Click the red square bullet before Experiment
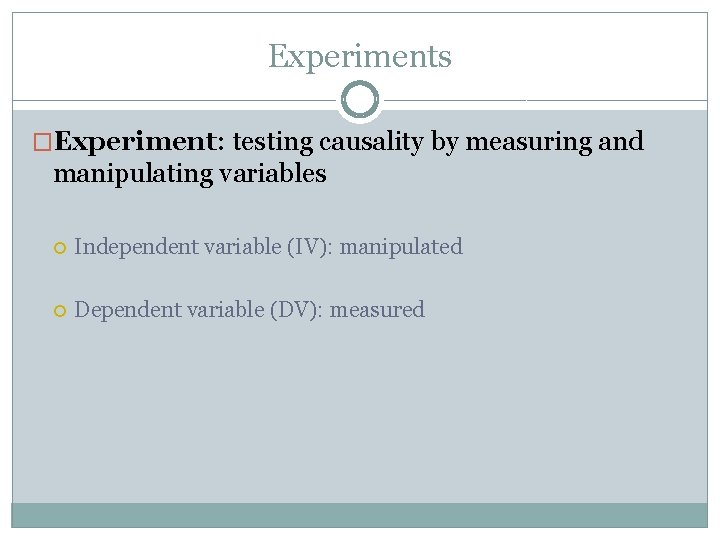Image resolution: width=720 pixels, height=540 pixels. coord(42,142)
